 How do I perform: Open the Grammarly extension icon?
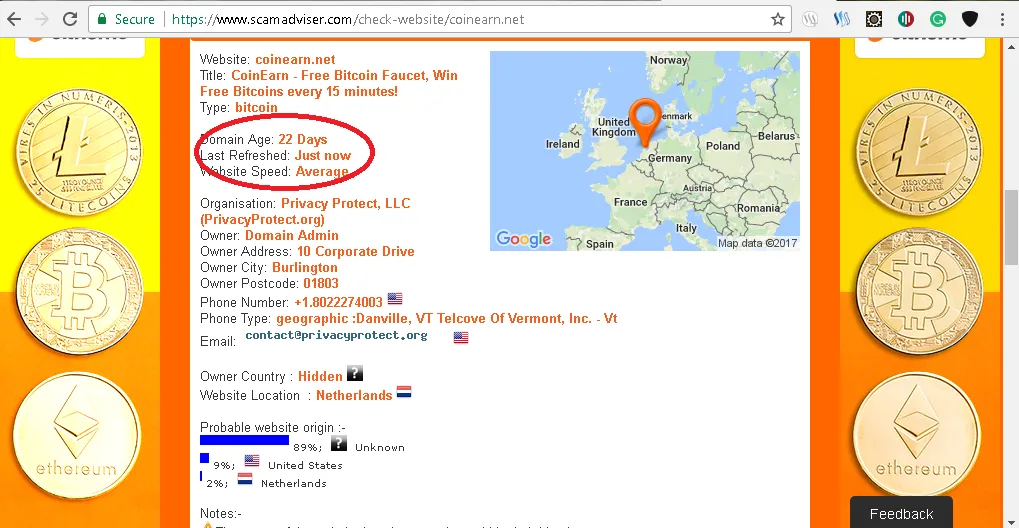pos(937,19)
